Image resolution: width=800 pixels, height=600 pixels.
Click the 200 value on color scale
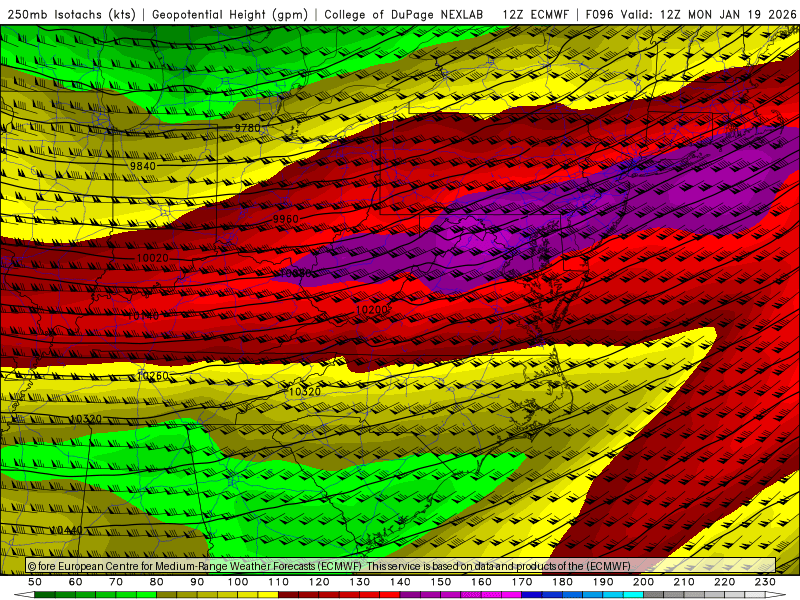click(x=644, y=582)
